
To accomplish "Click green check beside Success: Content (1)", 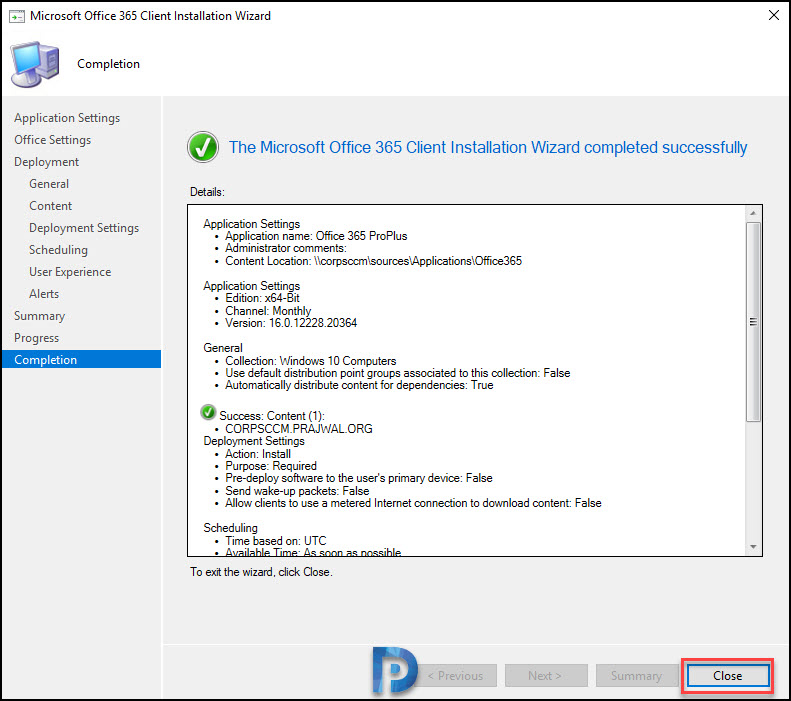I will (208, 412).
